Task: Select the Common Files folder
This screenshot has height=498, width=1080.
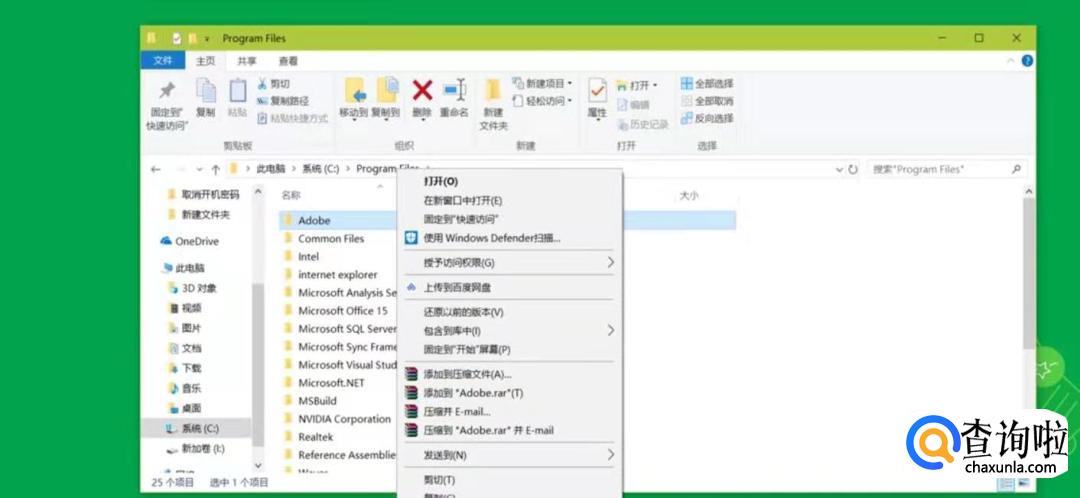Action: click(x=331, y=238)
